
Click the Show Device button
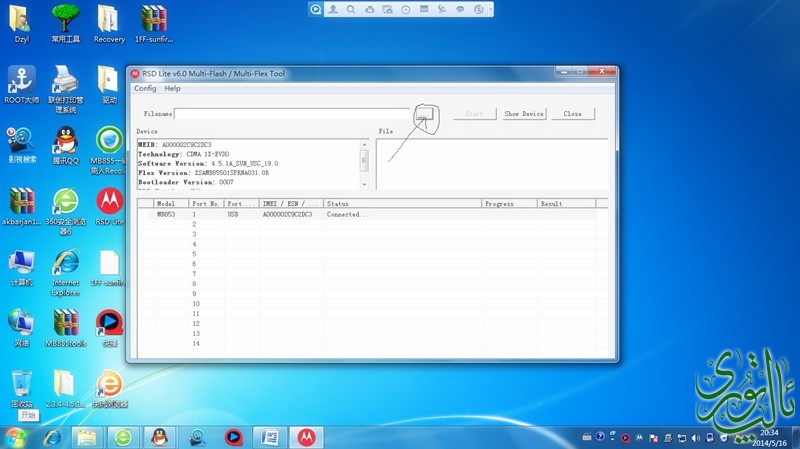click(x=523, y=114)
